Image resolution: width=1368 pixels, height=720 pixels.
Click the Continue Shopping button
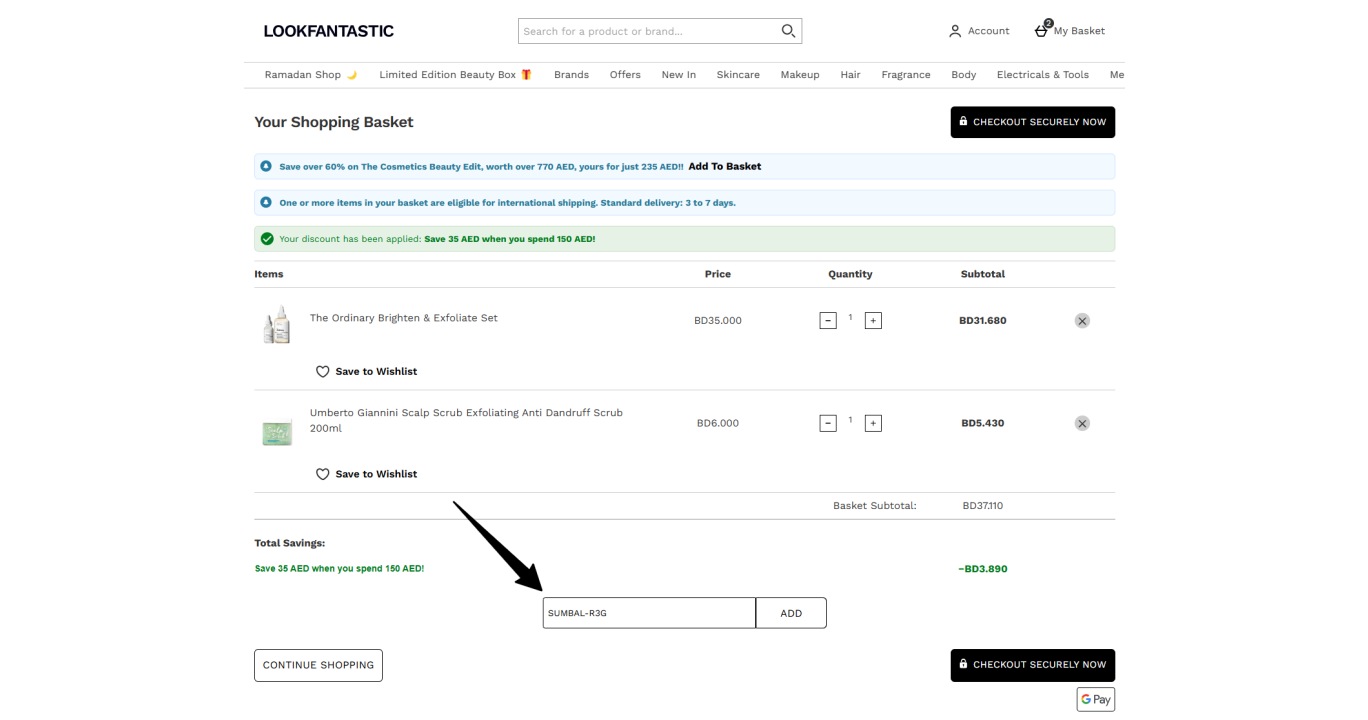click(318, 666)
